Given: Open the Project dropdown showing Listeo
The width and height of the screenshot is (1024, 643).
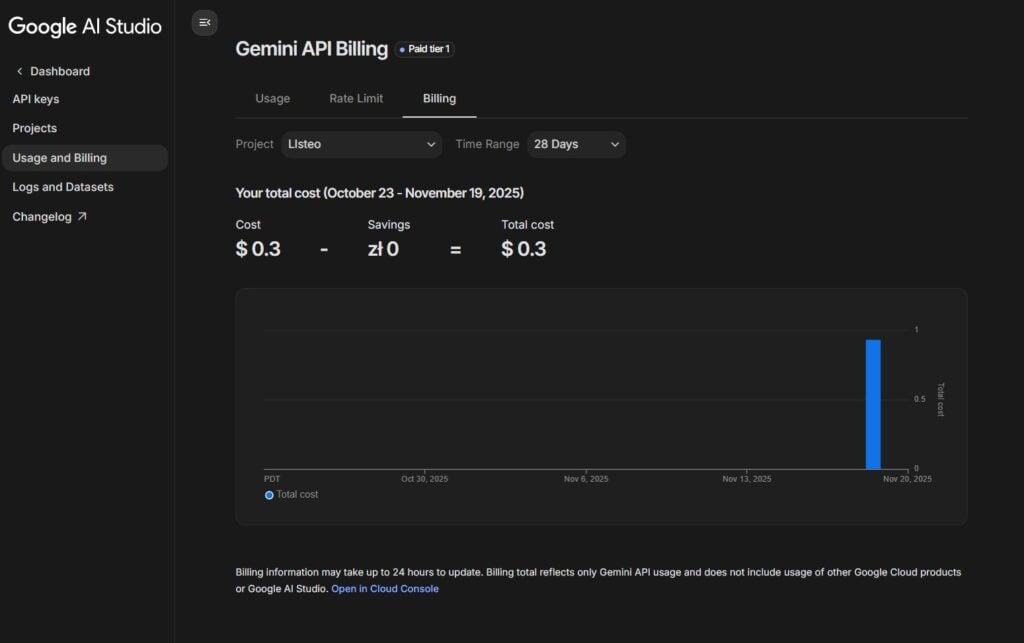Looking at the screenshot, I should [x=361, y=144].
